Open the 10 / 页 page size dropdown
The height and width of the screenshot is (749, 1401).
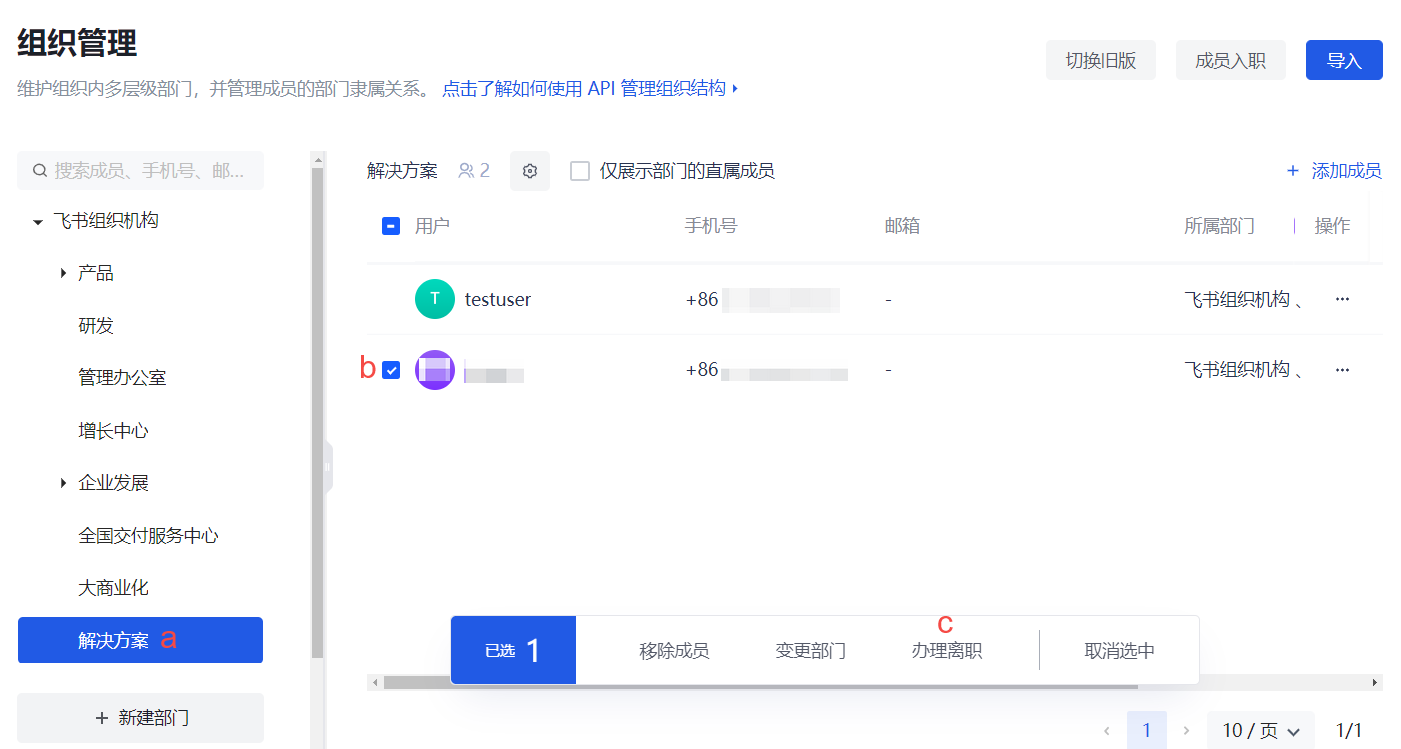click(x=1259, y=731)
